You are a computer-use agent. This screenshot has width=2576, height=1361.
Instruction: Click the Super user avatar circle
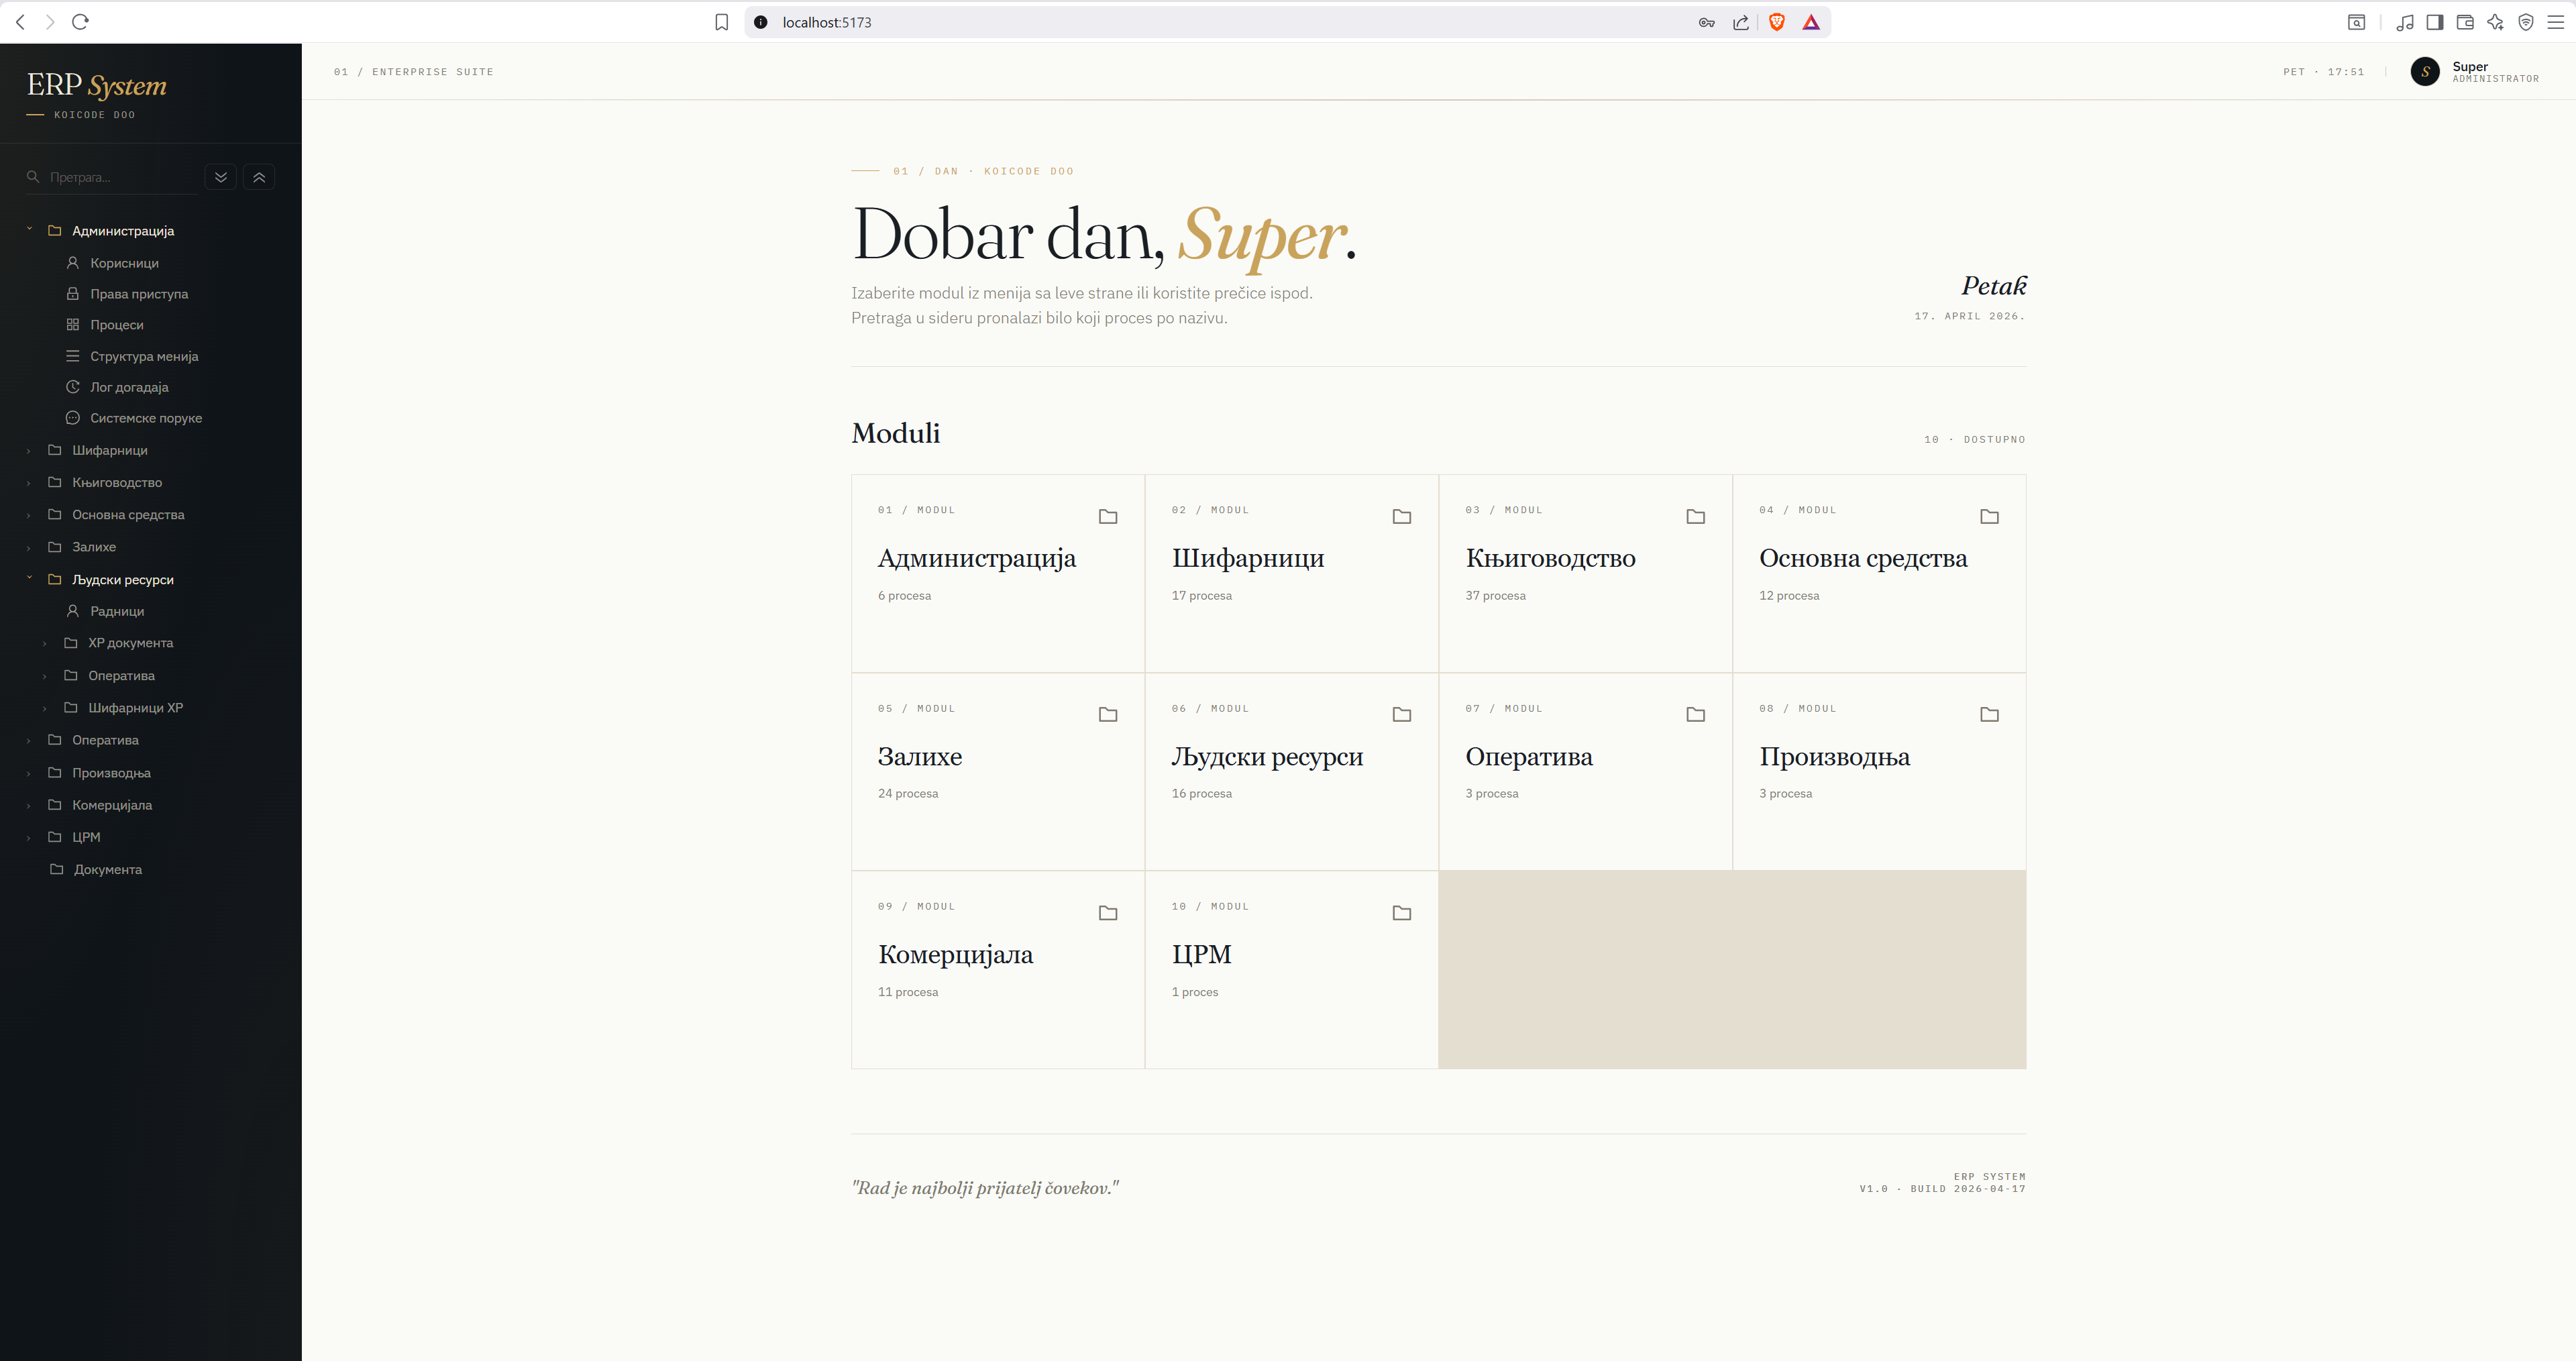tap(2425, 72)
